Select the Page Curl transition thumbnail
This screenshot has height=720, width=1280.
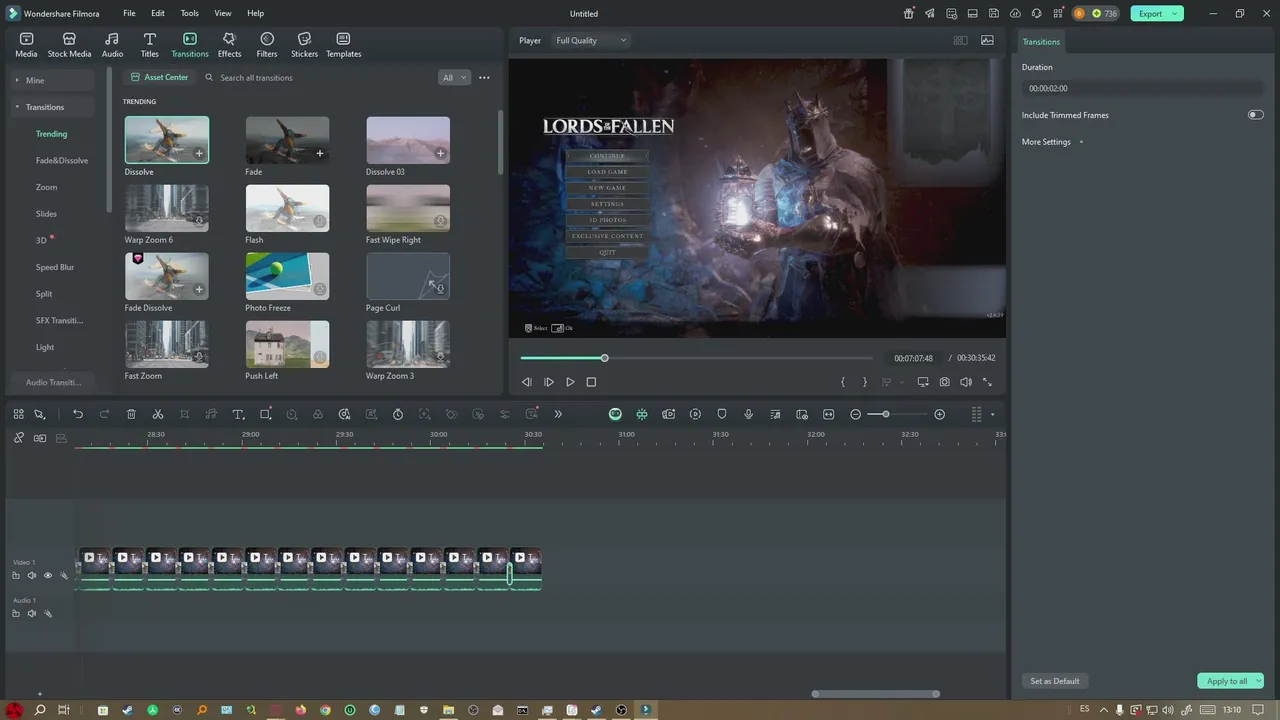point(408,276)
